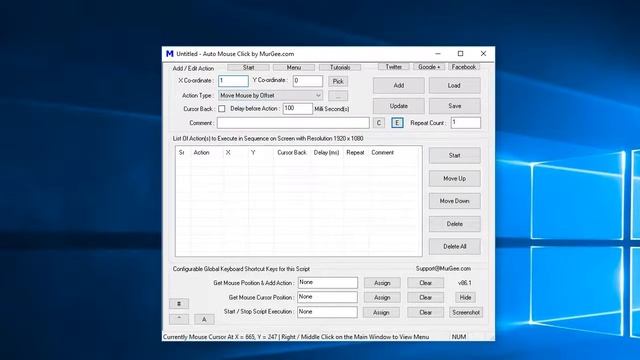Click the A button at bottom left
640x360 pixels.
pyautogui.click(x=204, y=319)
